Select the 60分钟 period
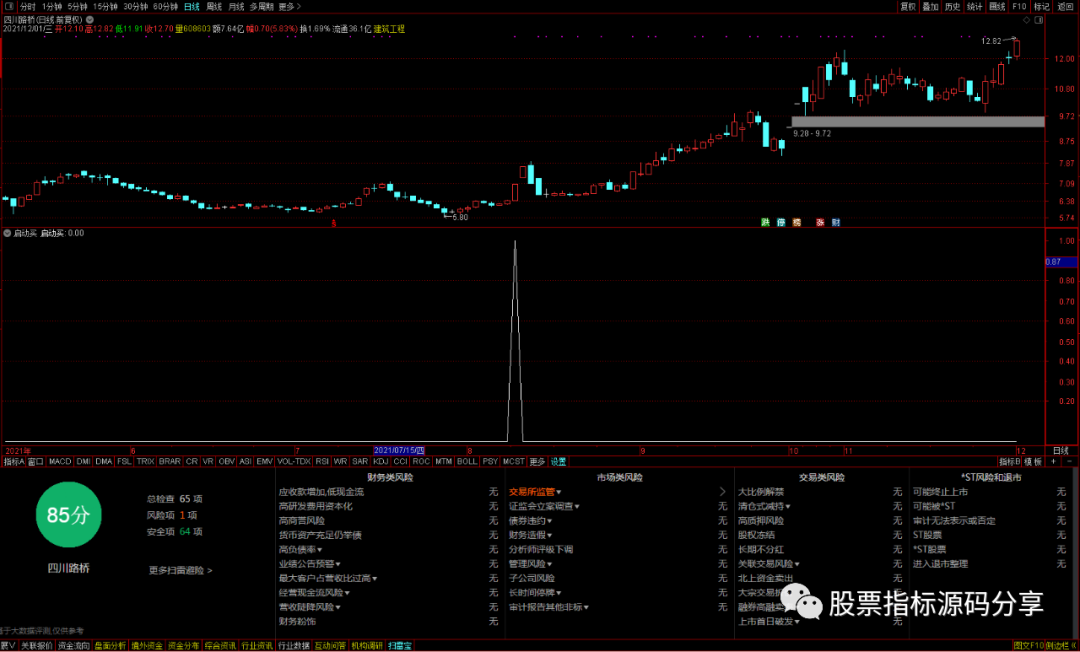Image resolution: width=1080 pixels, height=652 pixels. pos(165,6)
